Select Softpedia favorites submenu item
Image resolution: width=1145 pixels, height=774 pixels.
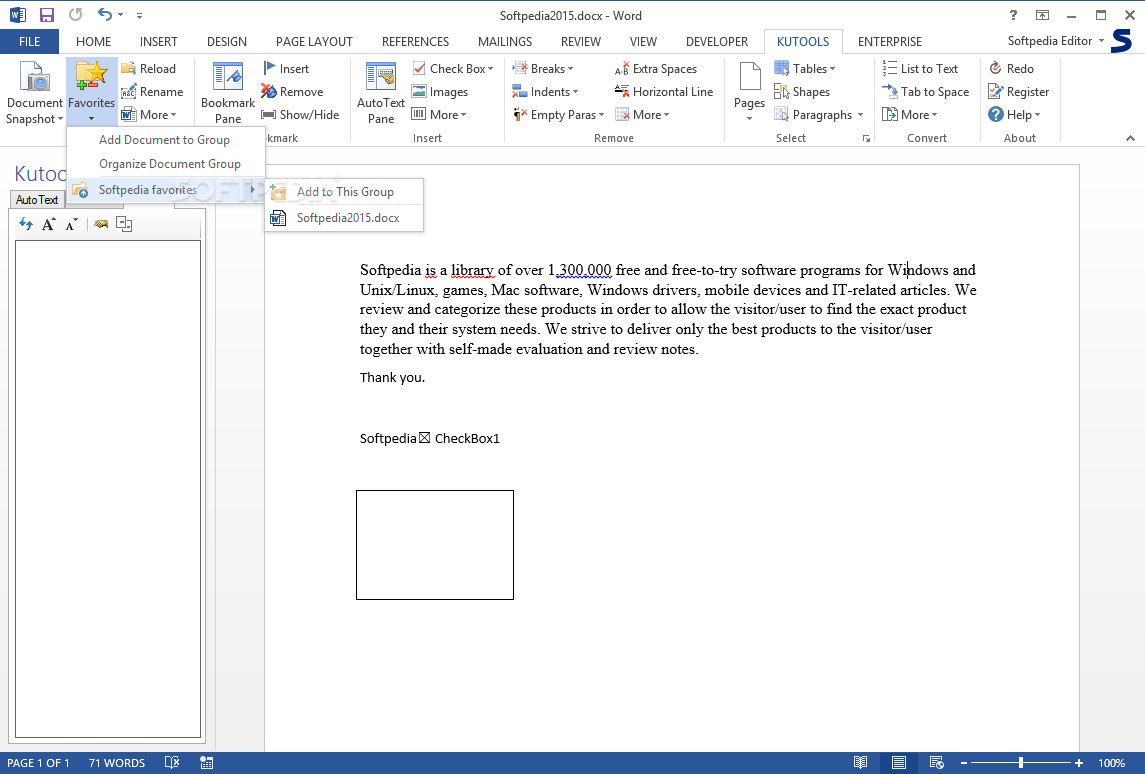(x=164, y=190)
